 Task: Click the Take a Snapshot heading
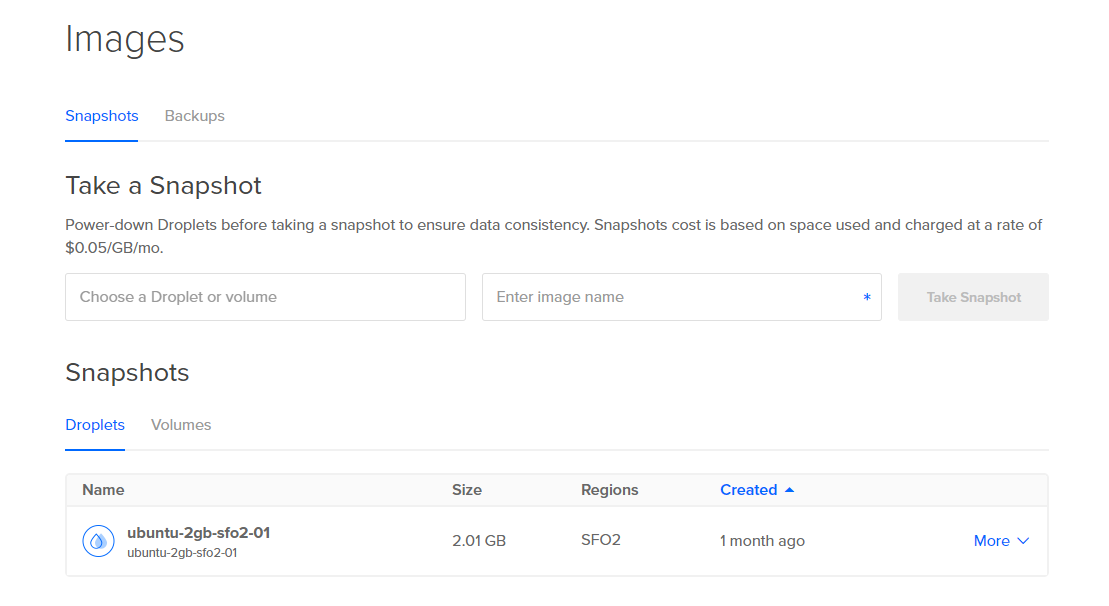tap(163, 185)
